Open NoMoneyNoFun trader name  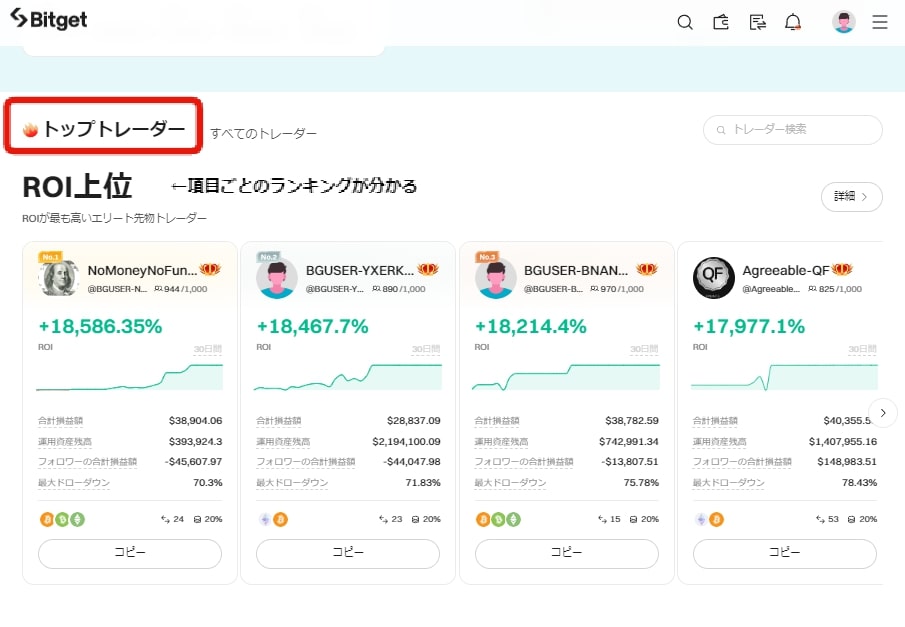(142, 270)
